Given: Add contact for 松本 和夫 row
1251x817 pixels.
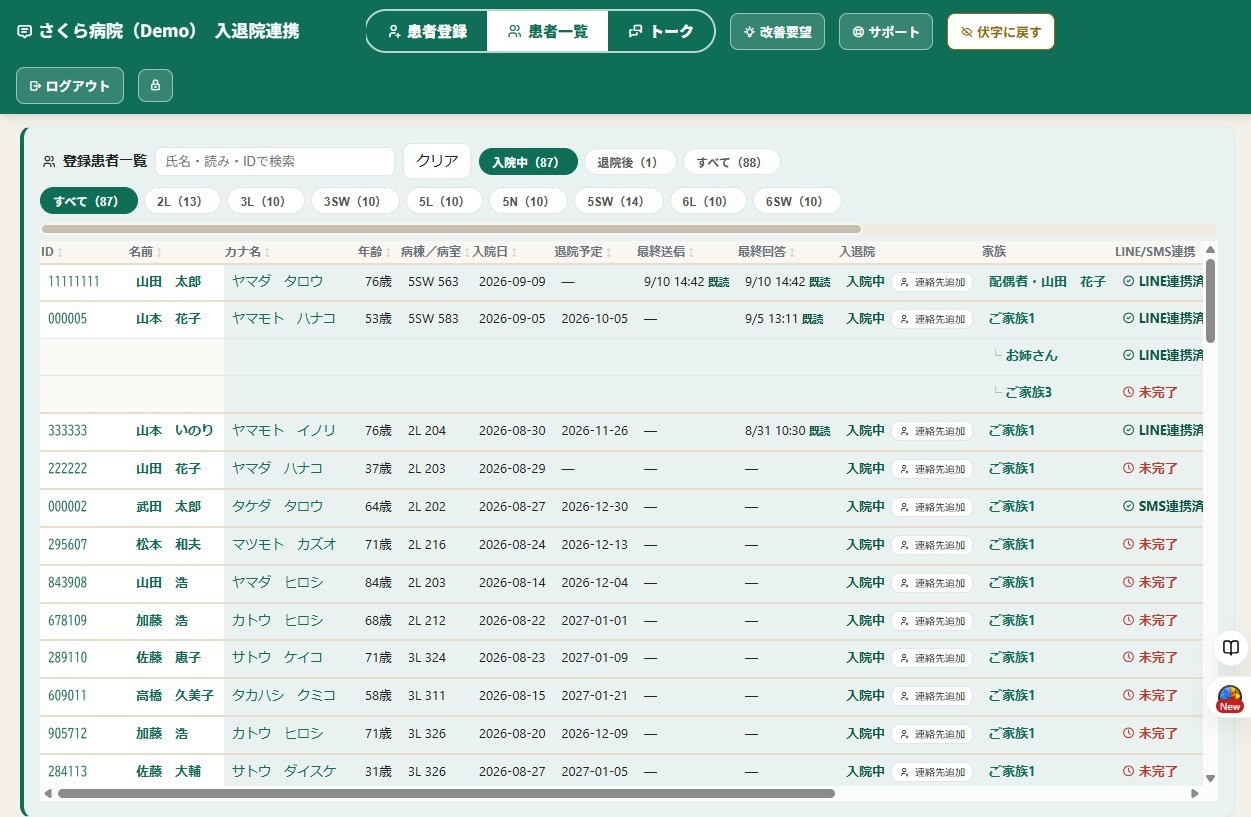Looking at the screenshot, I should click(932, 545).
